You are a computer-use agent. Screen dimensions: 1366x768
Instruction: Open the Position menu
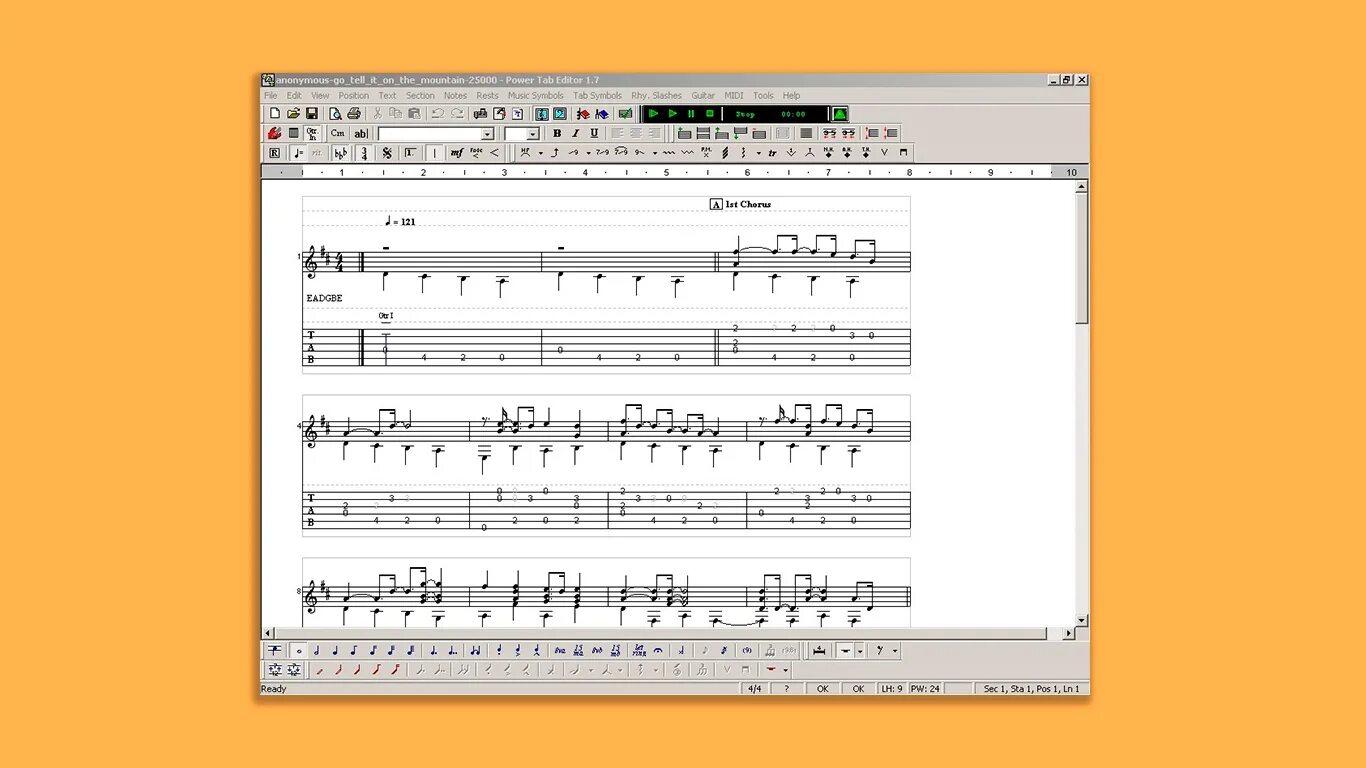354,96
